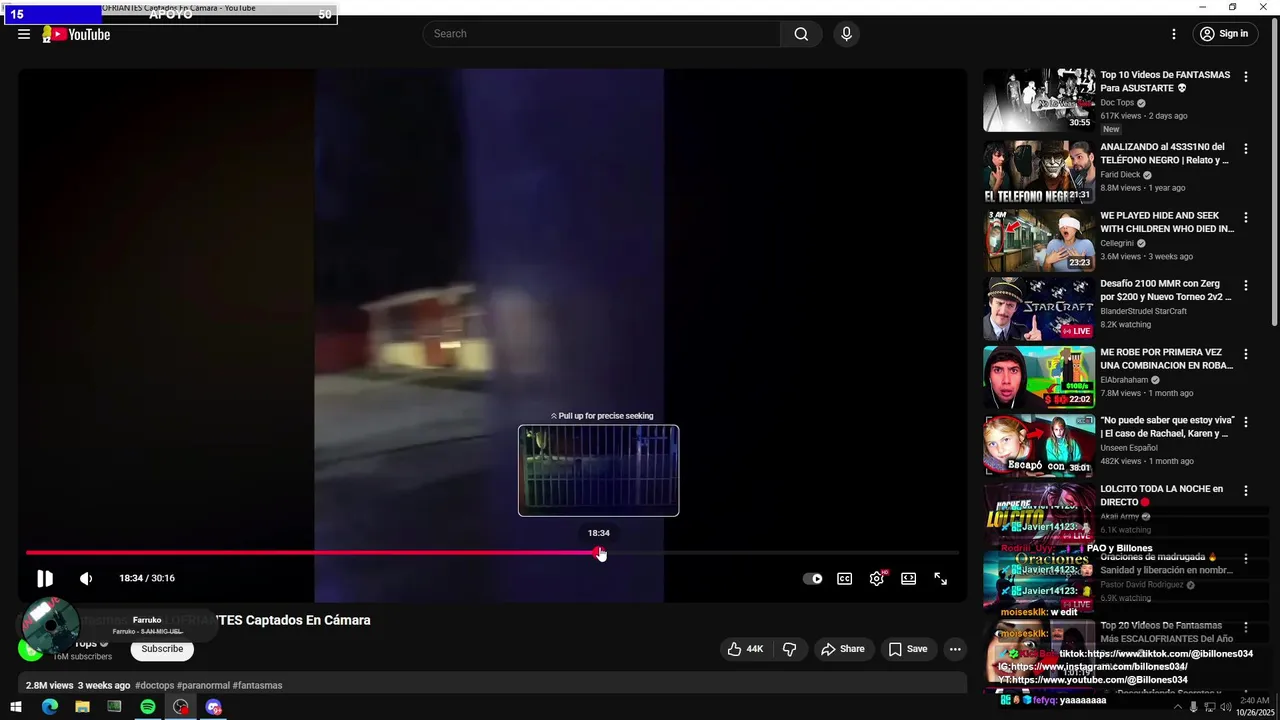Mute the video volume
Viewport: 1280px width, 720px height.
click(x=86, y=578)
